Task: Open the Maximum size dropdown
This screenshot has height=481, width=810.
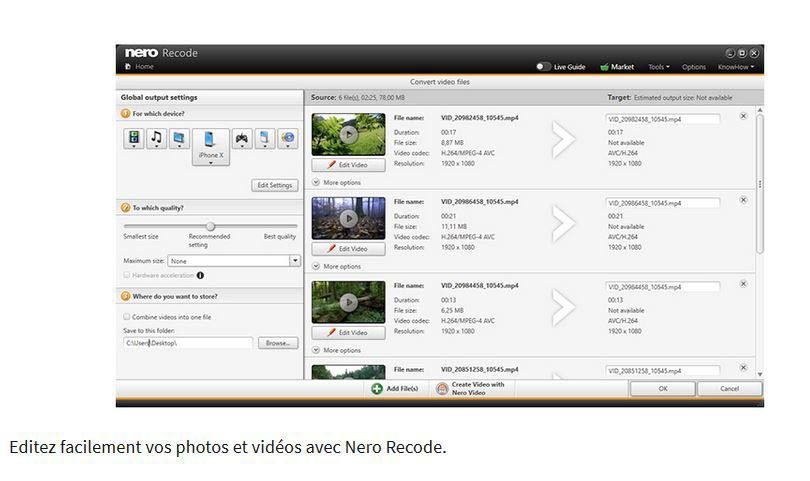Action: [x=295, y=261]
